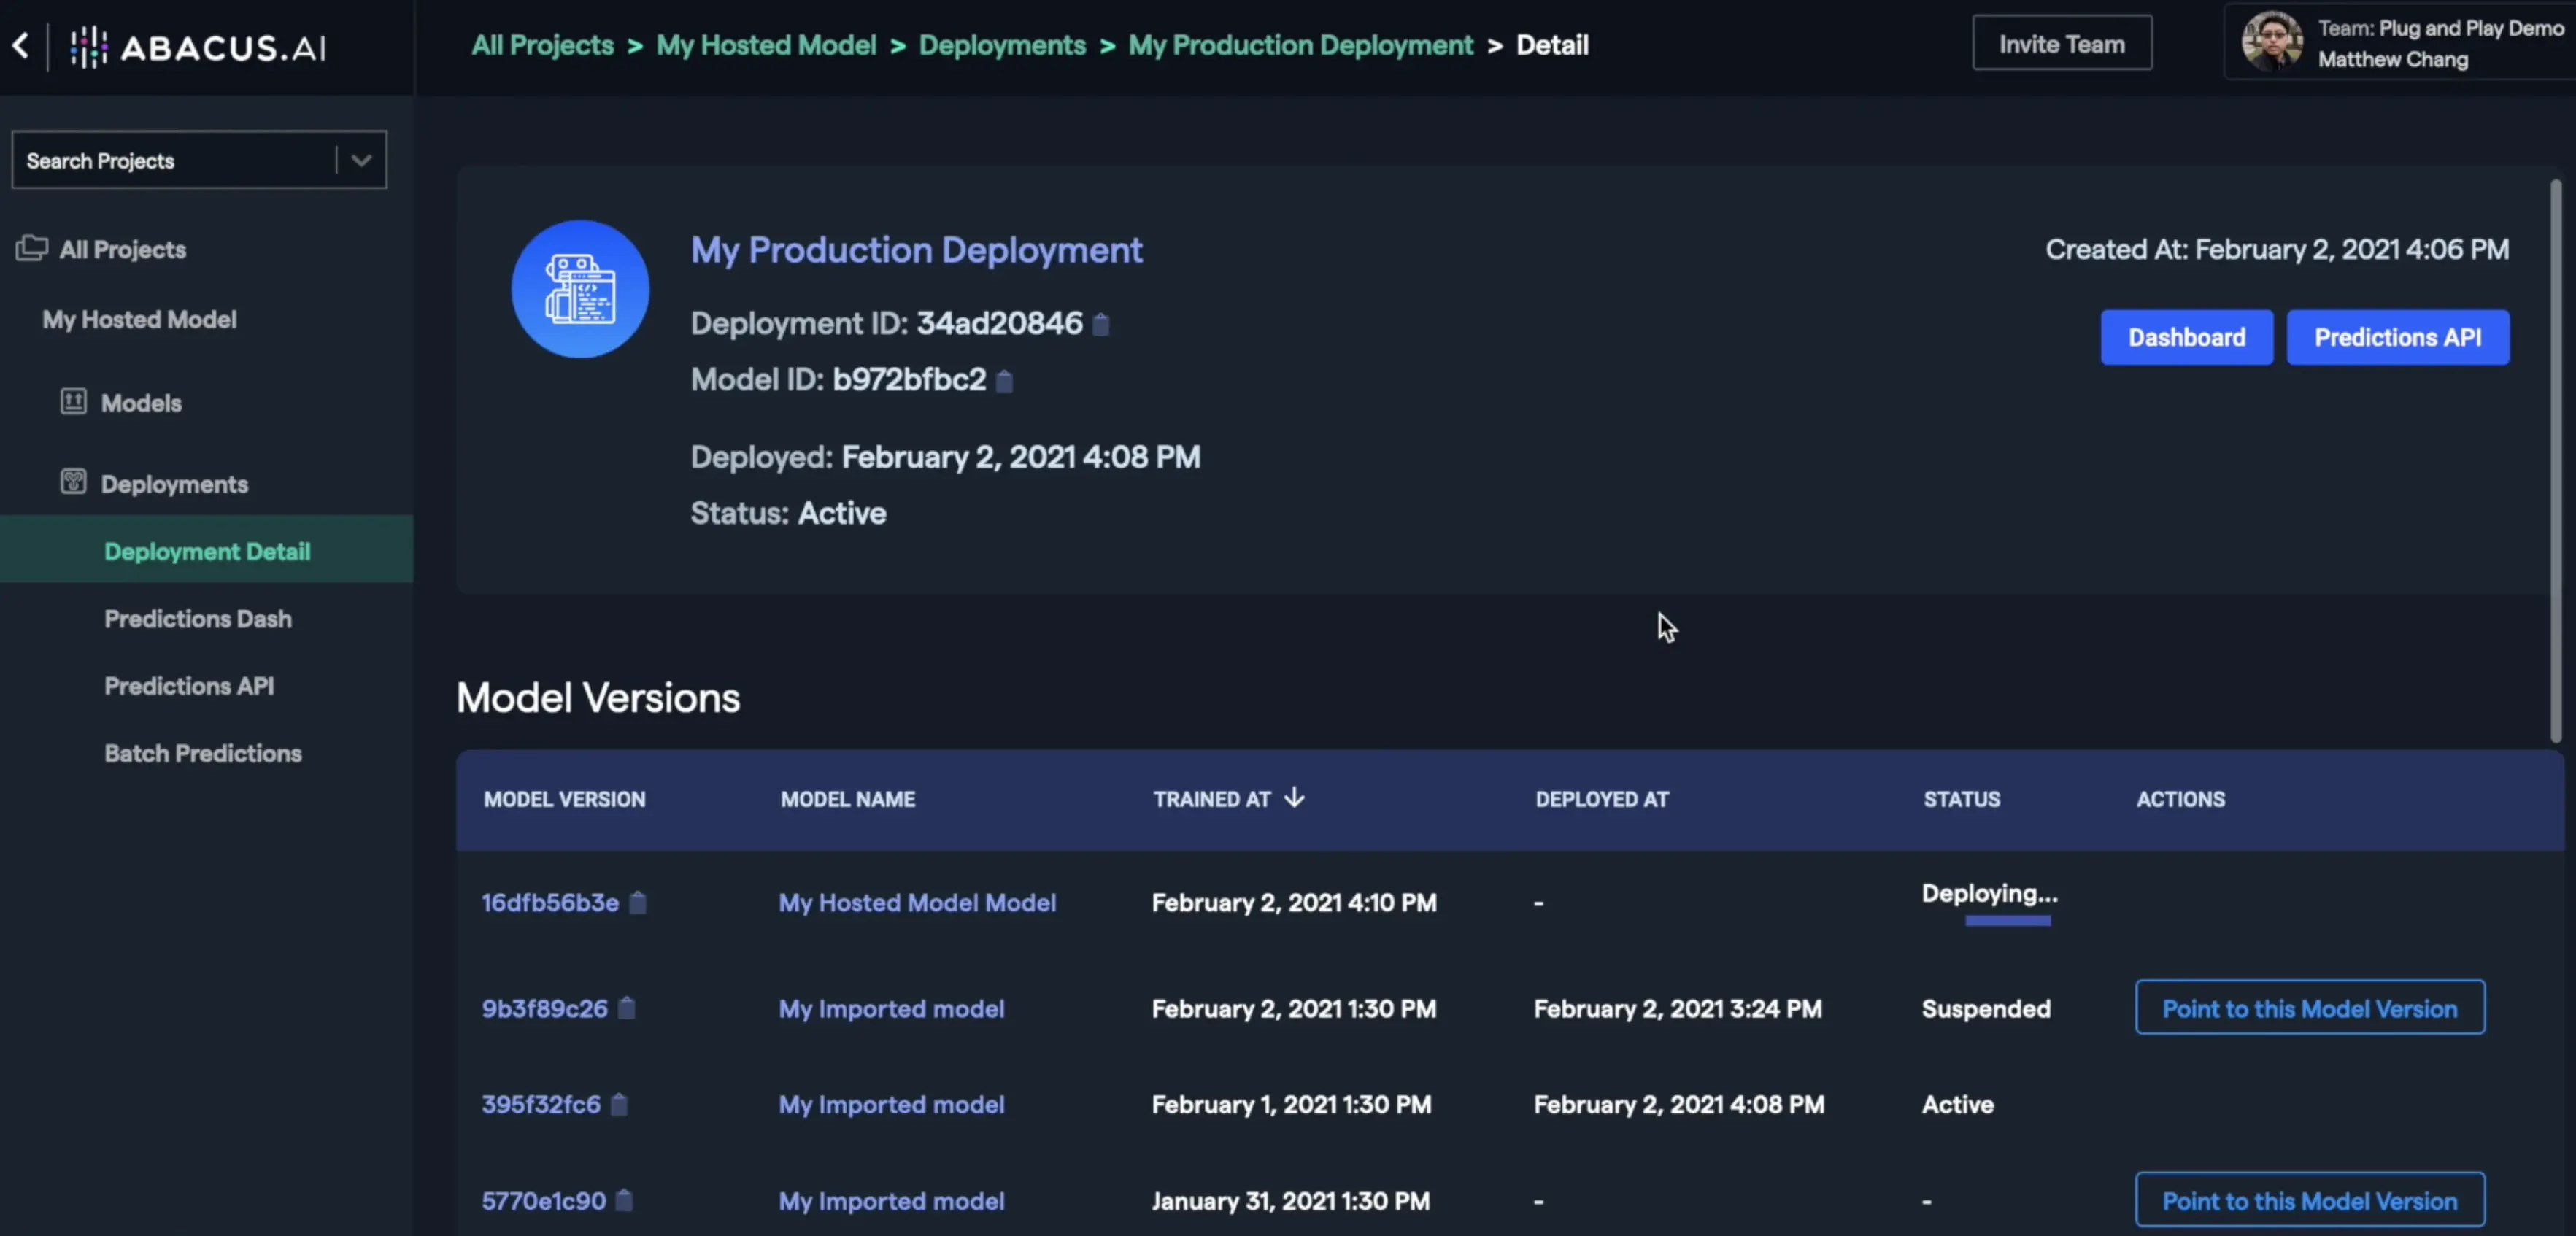Click the team name Plug and Play Demo

click(x=2471, y=28)
